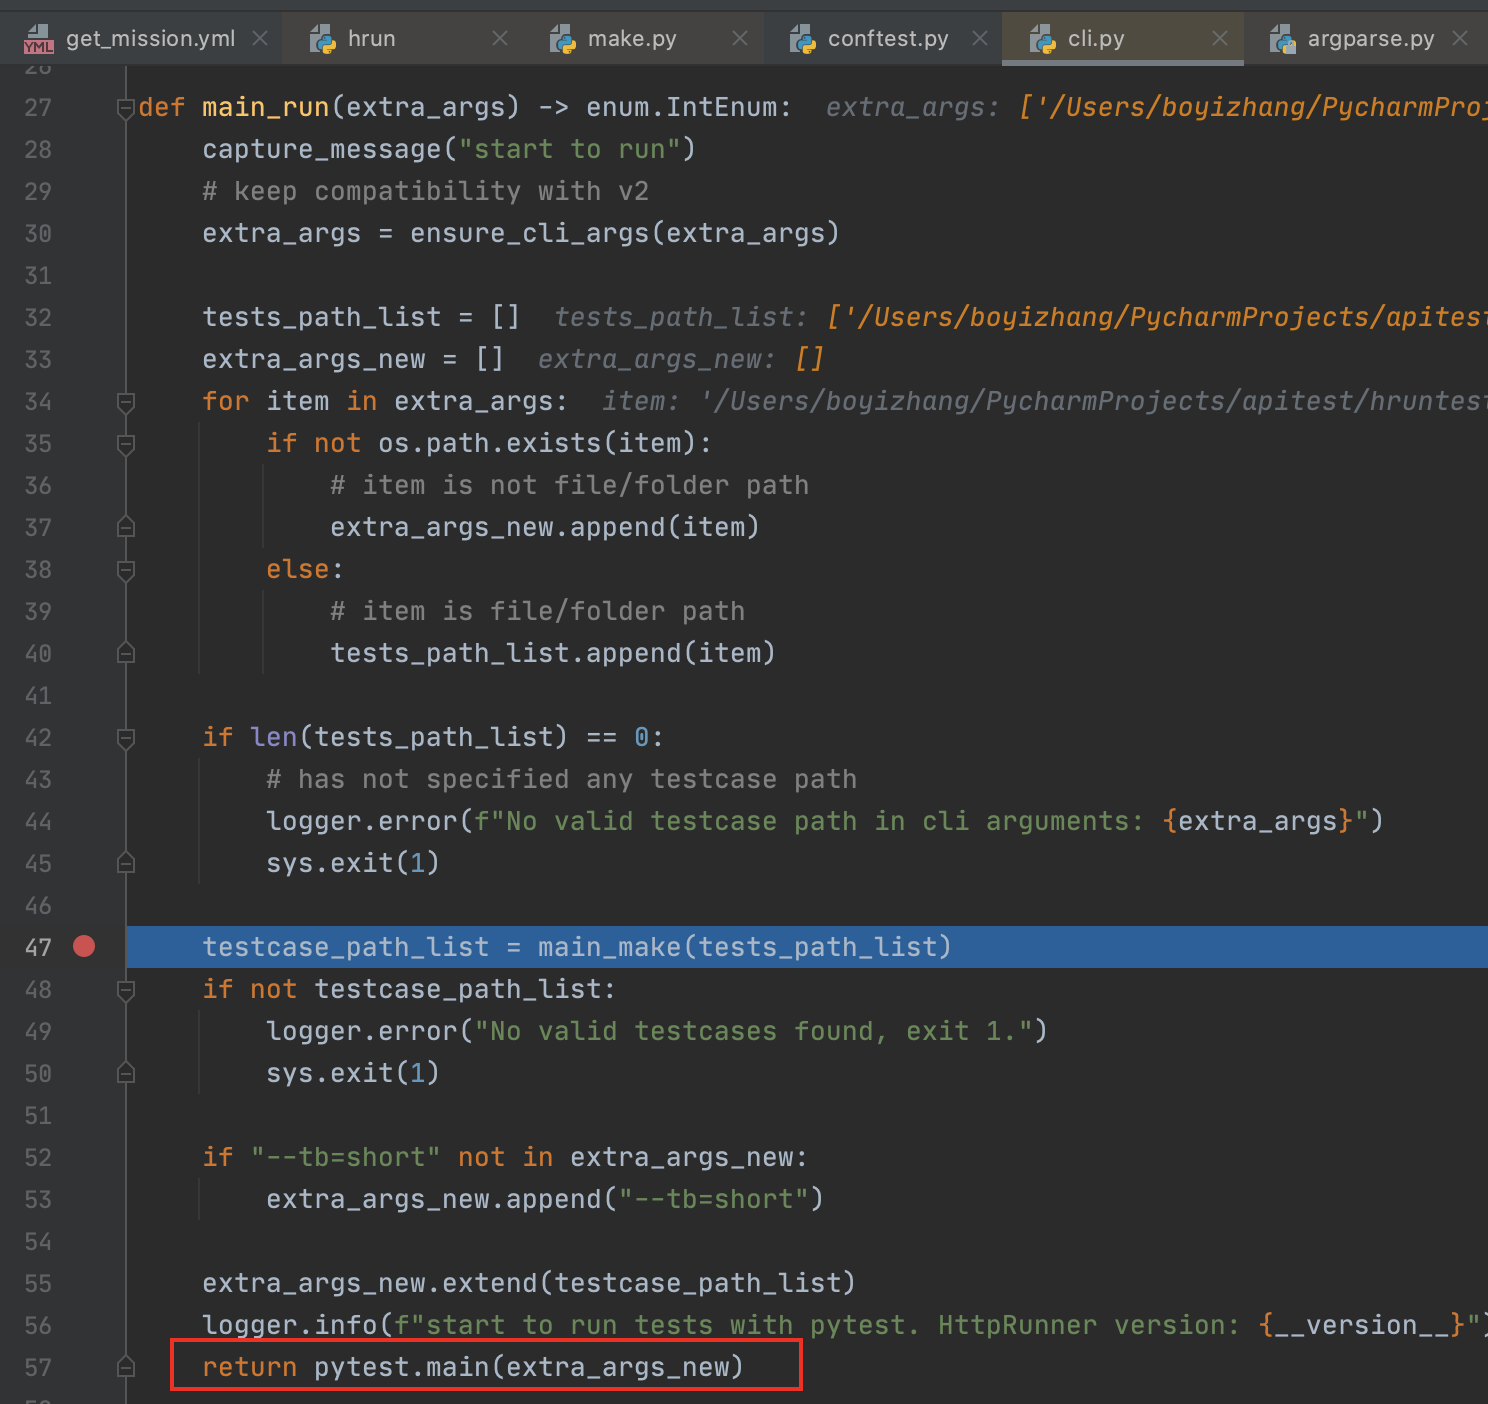The width and height of the screenshot is (1488, 1404).
Task: Click pytest.main on line 57
Action: 402,1367
